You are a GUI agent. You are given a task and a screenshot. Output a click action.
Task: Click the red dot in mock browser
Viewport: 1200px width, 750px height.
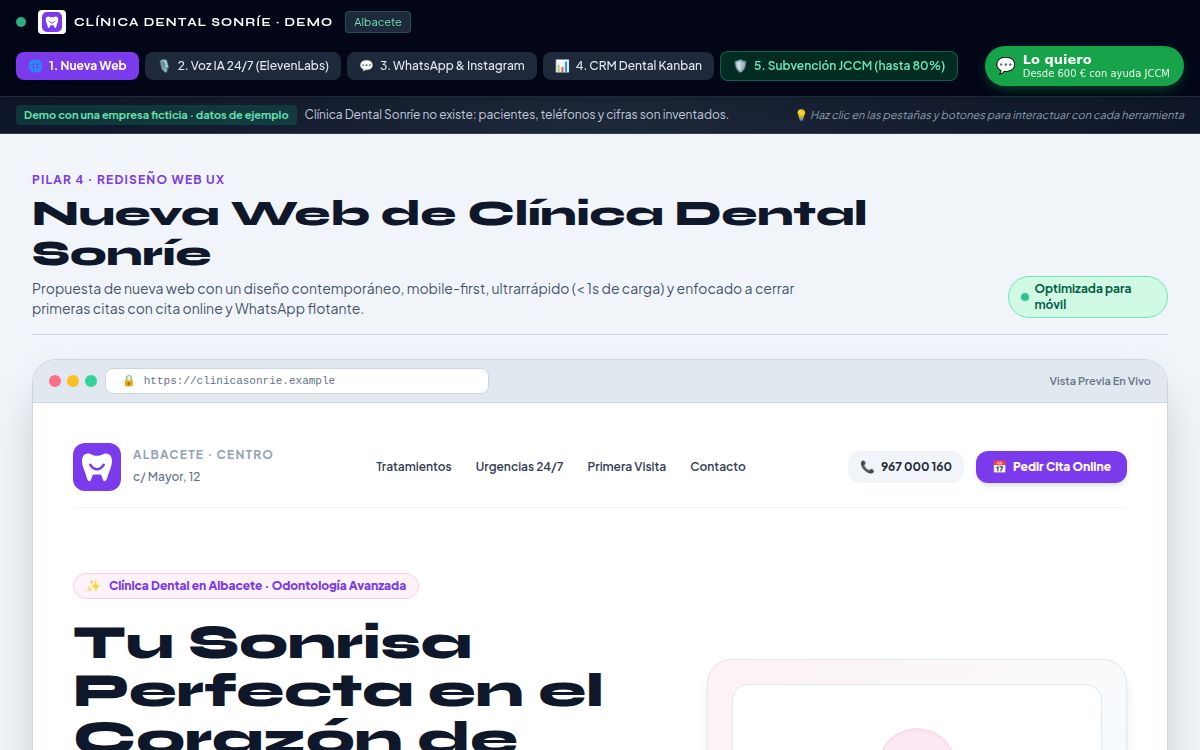[55, 381]
